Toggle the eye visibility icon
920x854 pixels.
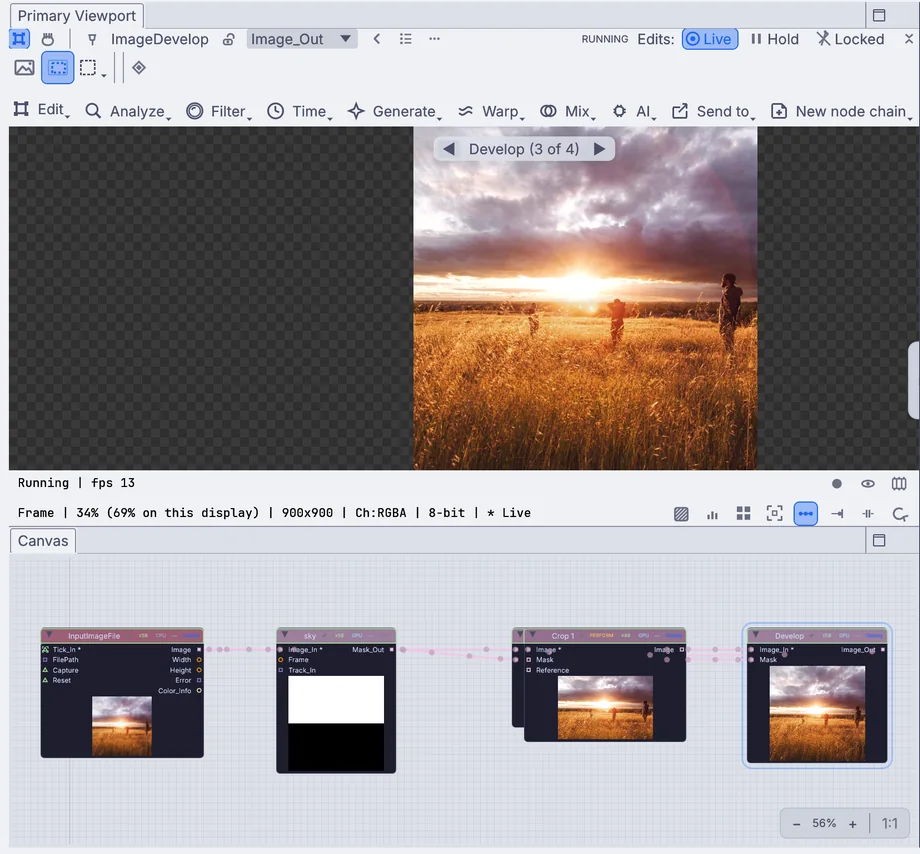click(x=868, y=483)
